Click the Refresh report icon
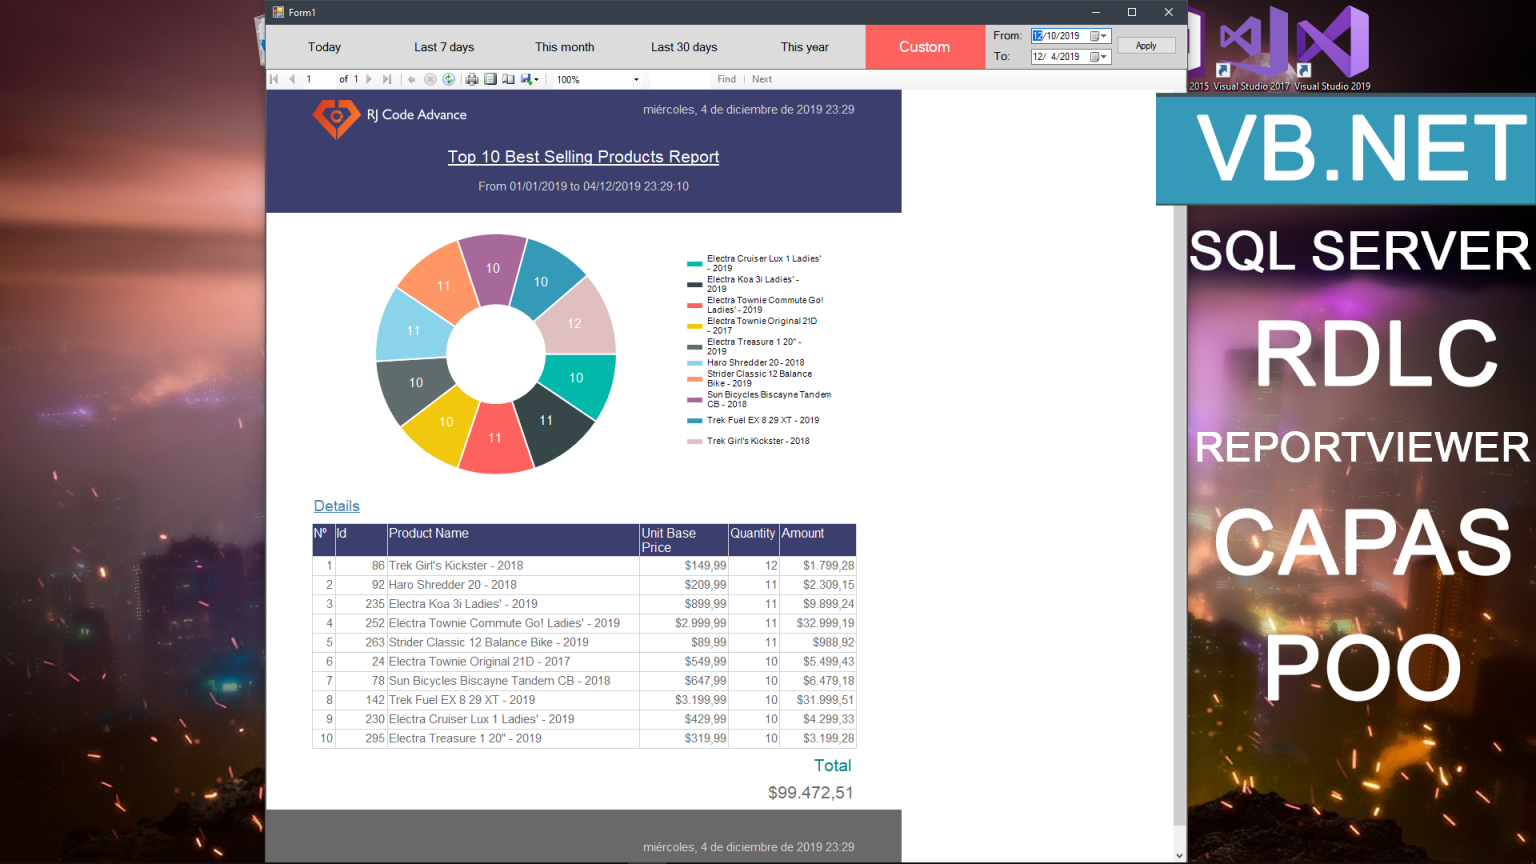Screen dimensions: 1536x864 448,79
